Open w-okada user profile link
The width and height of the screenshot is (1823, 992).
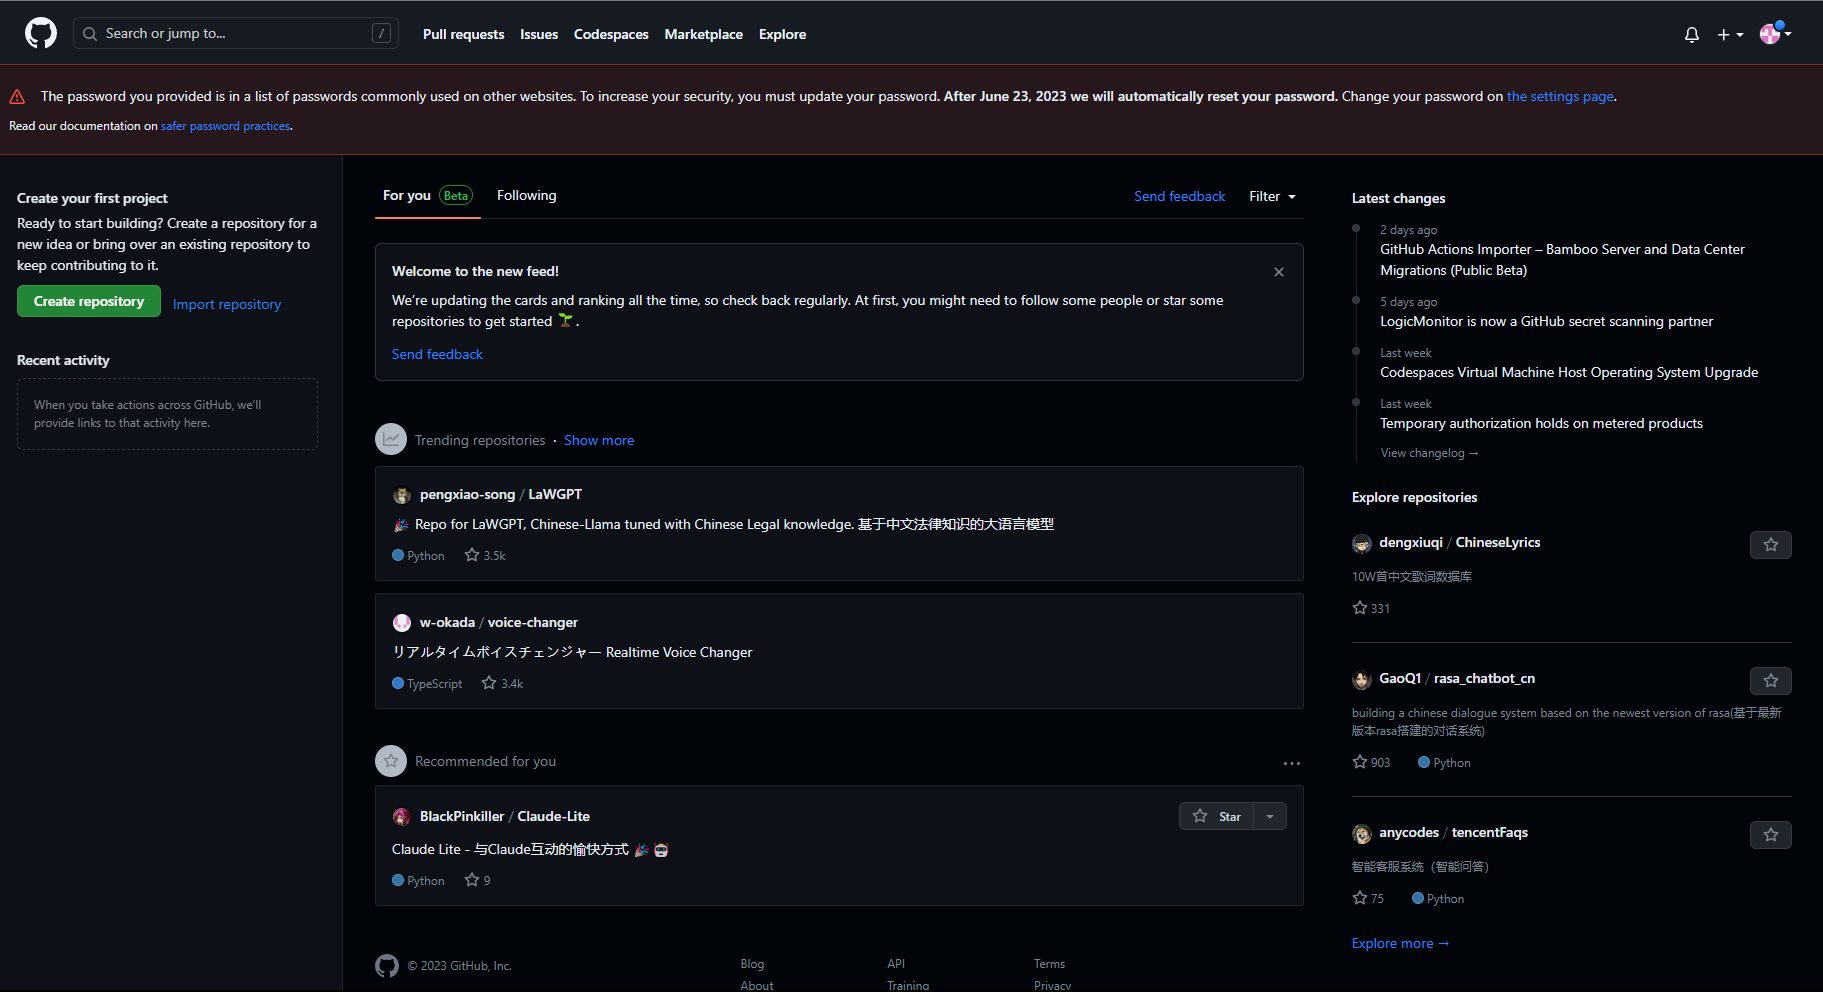(447, 622)
